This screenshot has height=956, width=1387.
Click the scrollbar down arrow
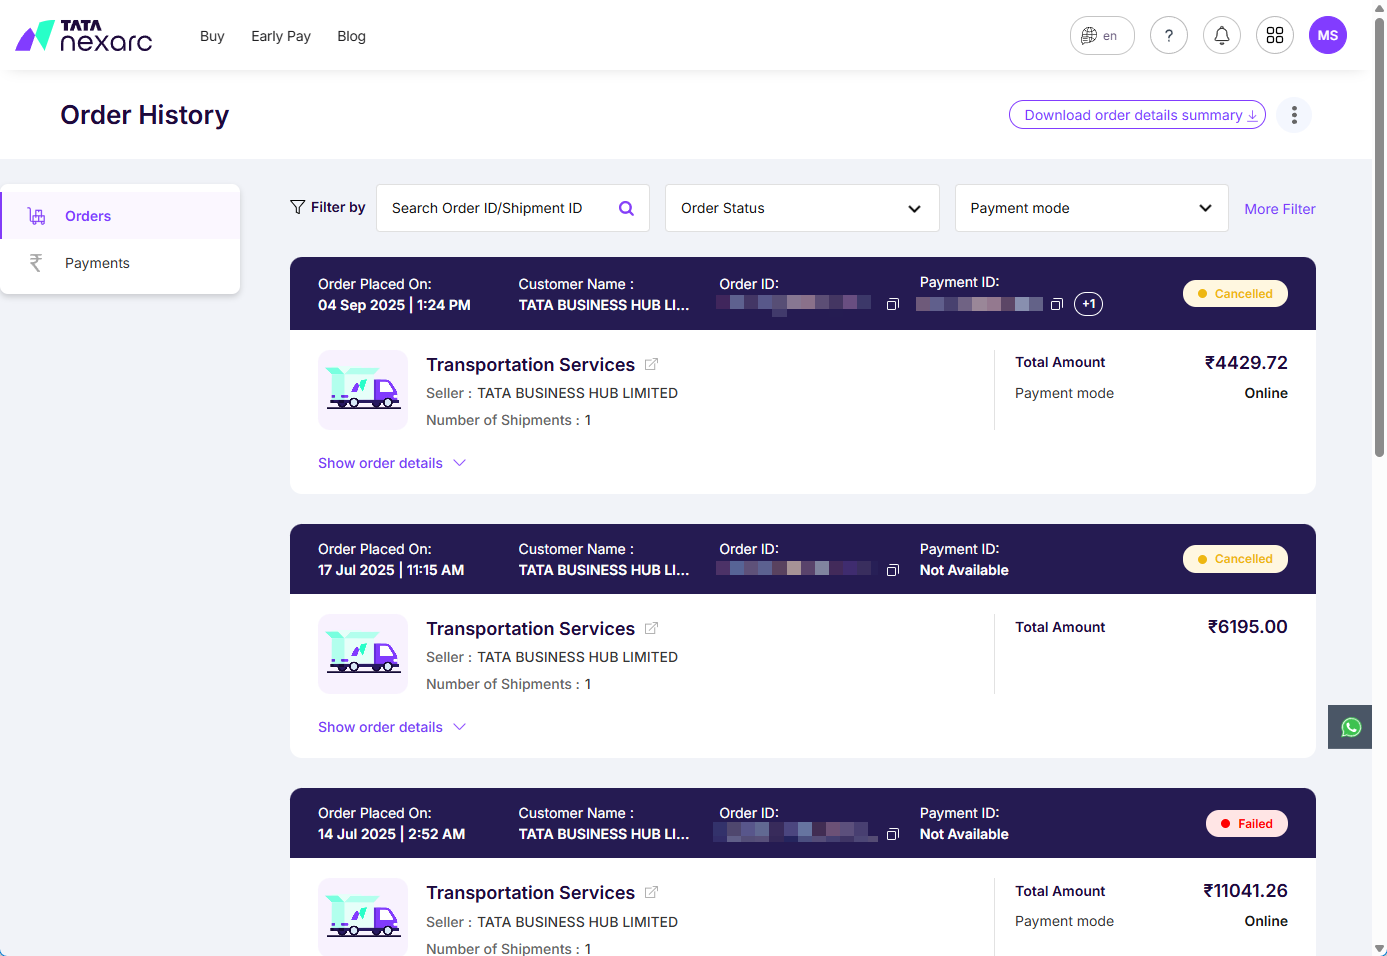pyautogui.click(x=1380, y=948)
